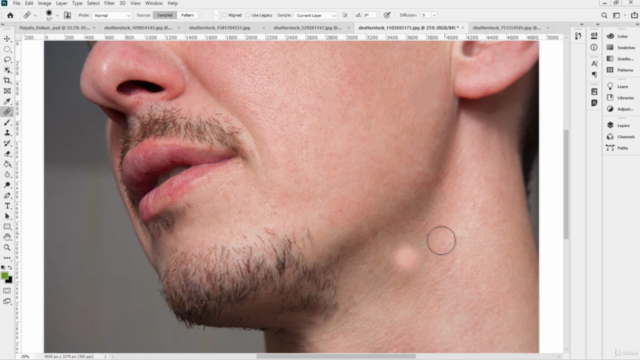
Task: Select the Horizontal Type tool
Action: click(x=7, y=206)
